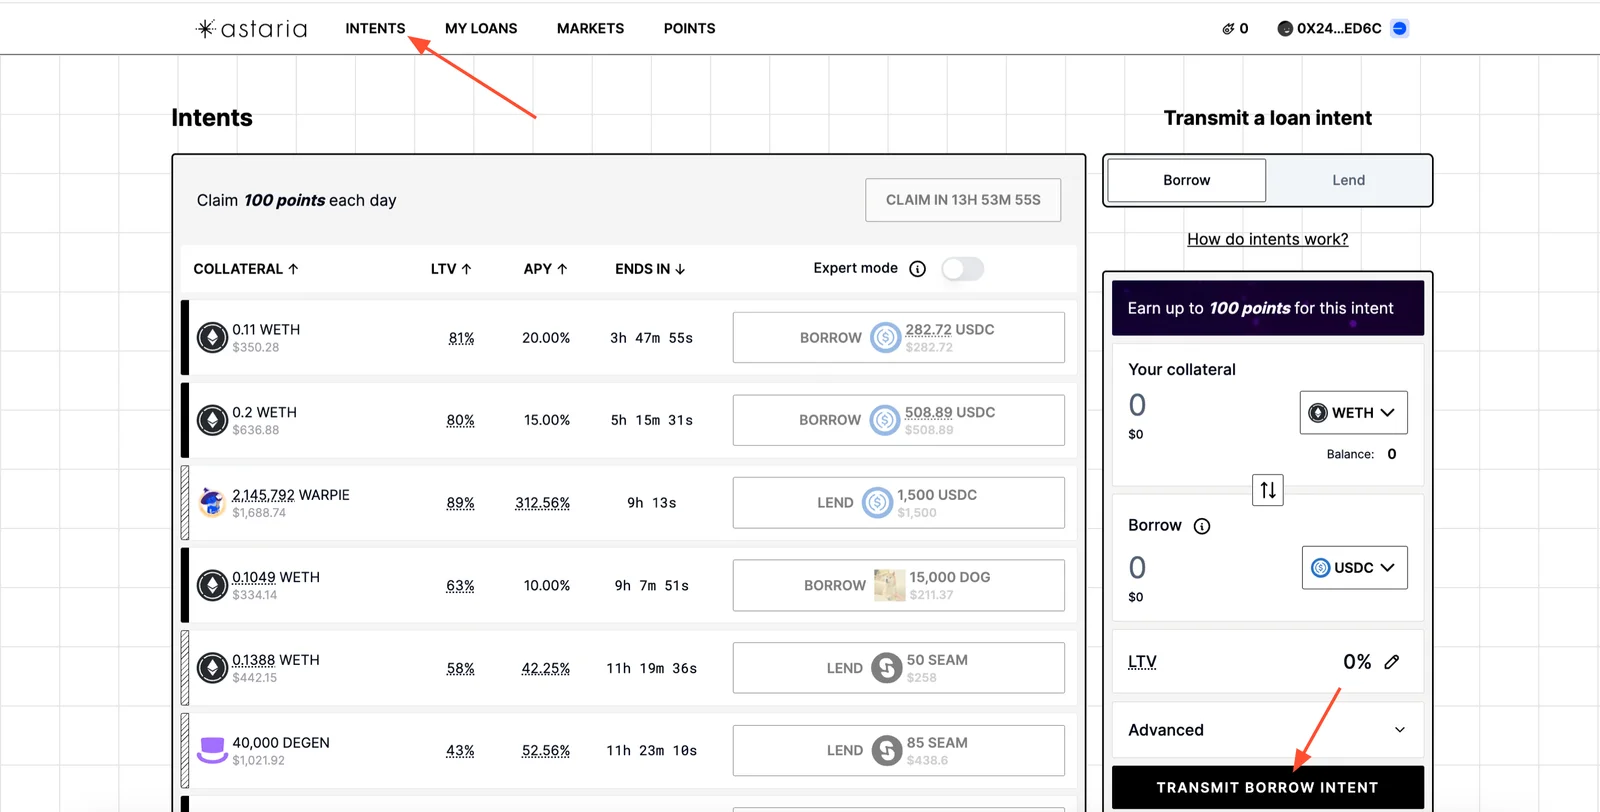
Task: Sort by LTV column
Action: coord(451,269)
